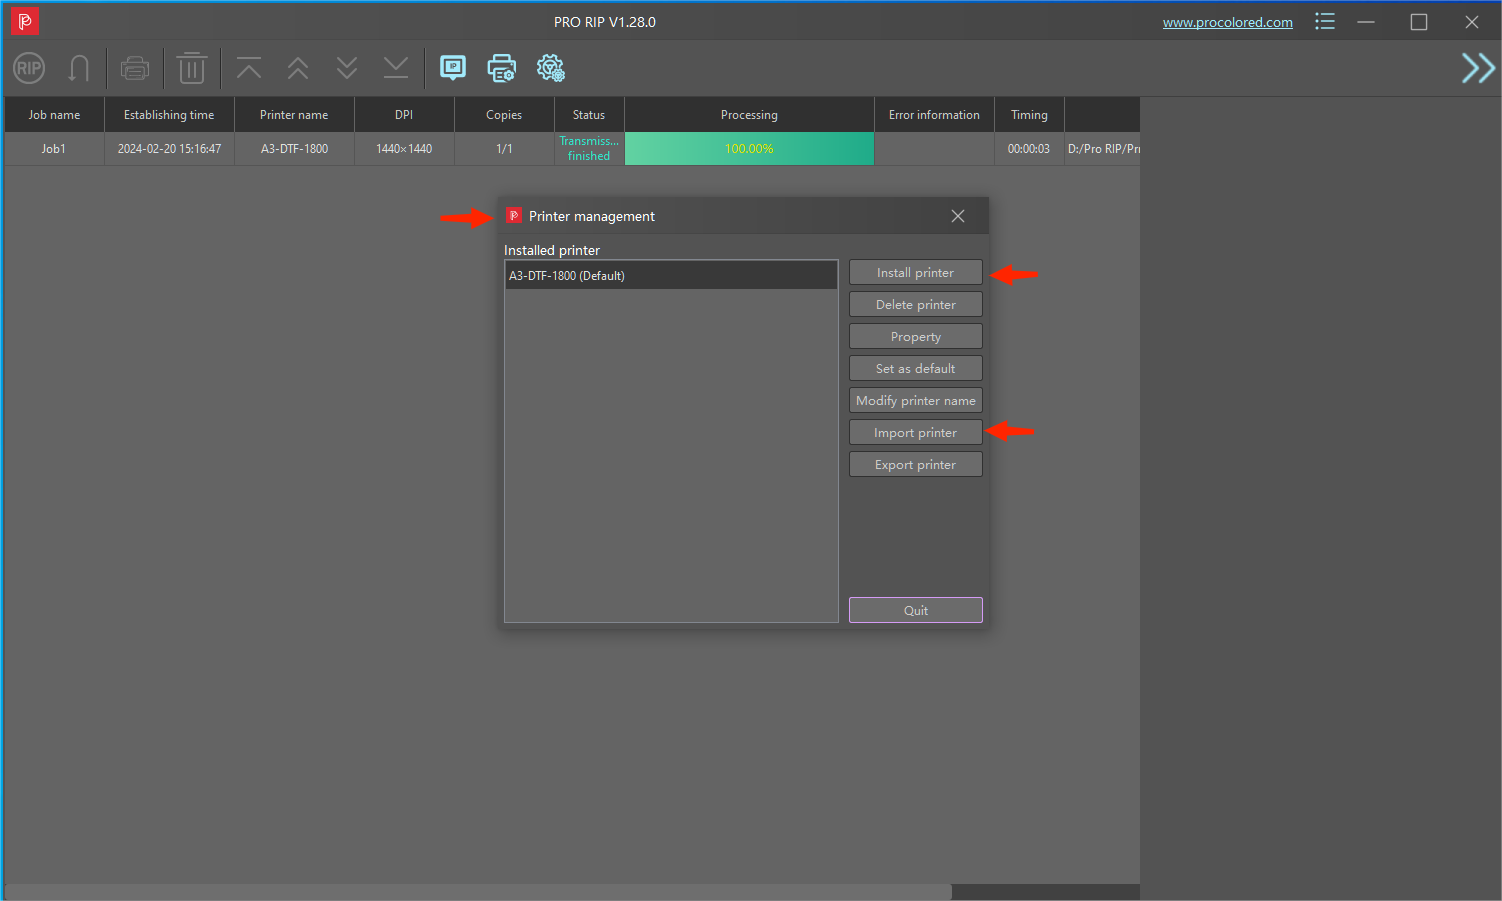Viewport: 1502px width, 901px height.
Task: Move job down using chevron-down icon
Action: [346, 68]
